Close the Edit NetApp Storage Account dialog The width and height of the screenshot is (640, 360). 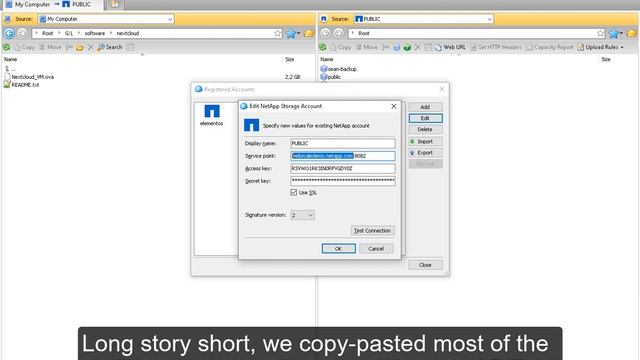pos(393,106)
